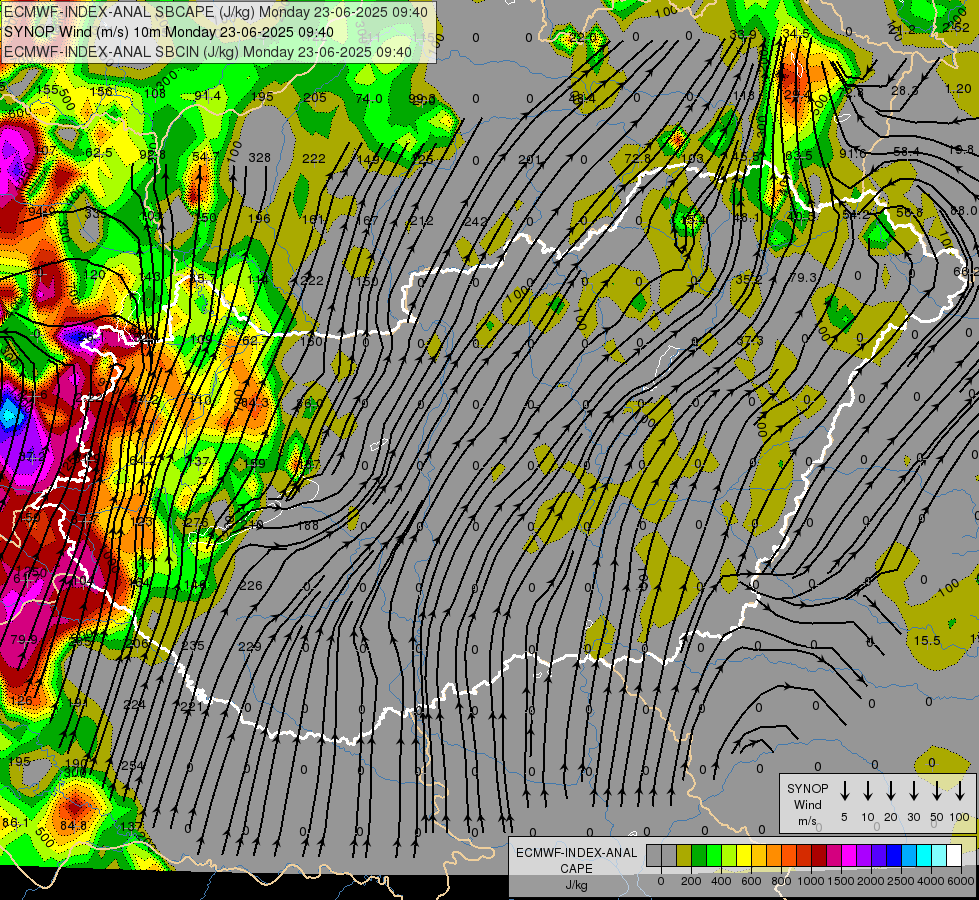
Task: Pick the white swatch ending the CAPE scale
Action: pyautogui.click(x=953, y=856)
